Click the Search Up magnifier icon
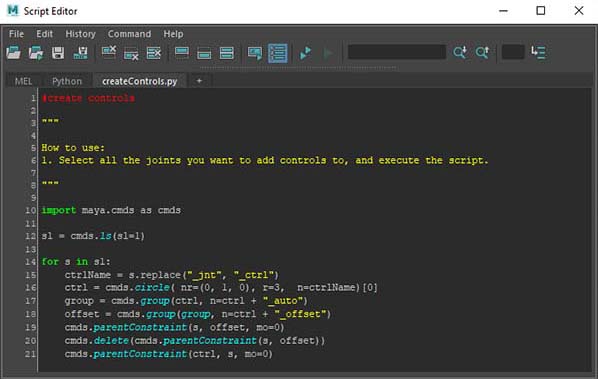The image size is (598, 379). click(482, 52)
